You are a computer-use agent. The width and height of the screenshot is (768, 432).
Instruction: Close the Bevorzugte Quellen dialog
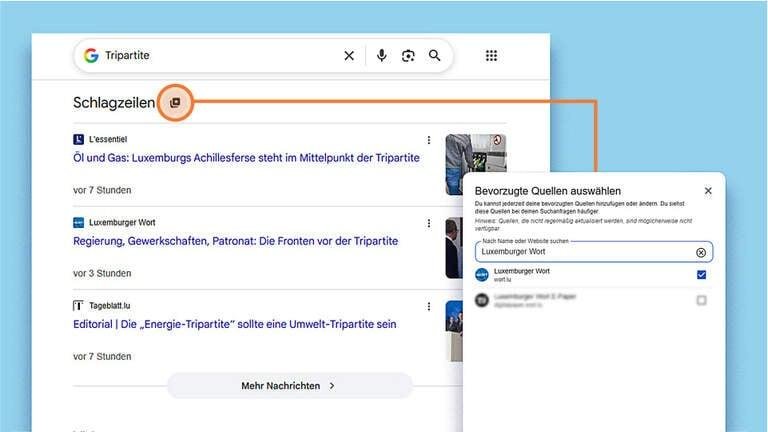[708, 191]
